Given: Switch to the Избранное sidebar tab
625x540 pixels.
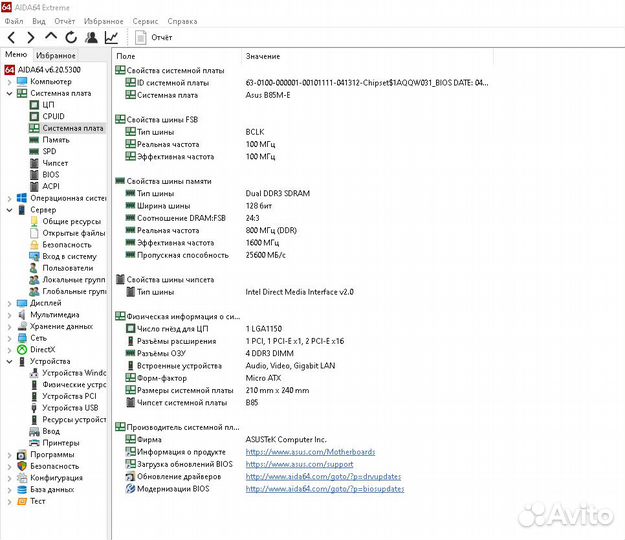Looking at the screenshot, I should pyautogui.click(x=55, y=55).
